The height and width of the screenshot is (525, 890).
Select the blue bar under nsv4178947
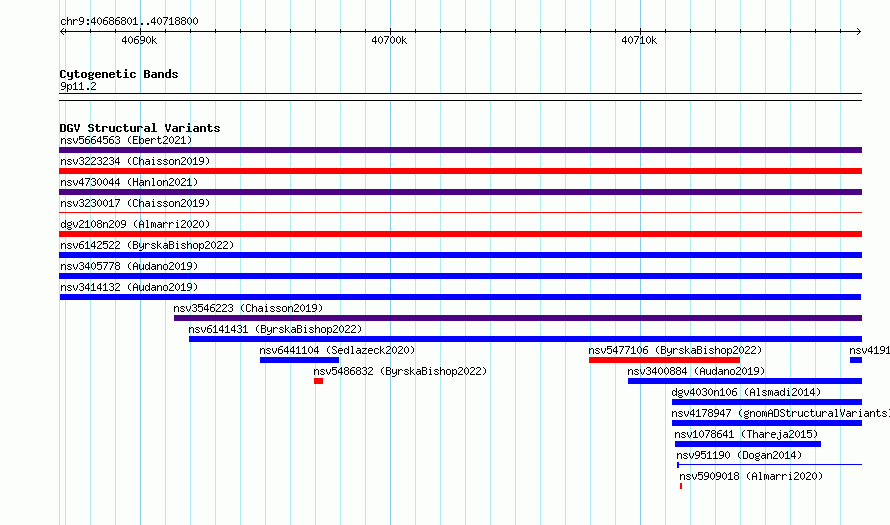pos(767,423)
